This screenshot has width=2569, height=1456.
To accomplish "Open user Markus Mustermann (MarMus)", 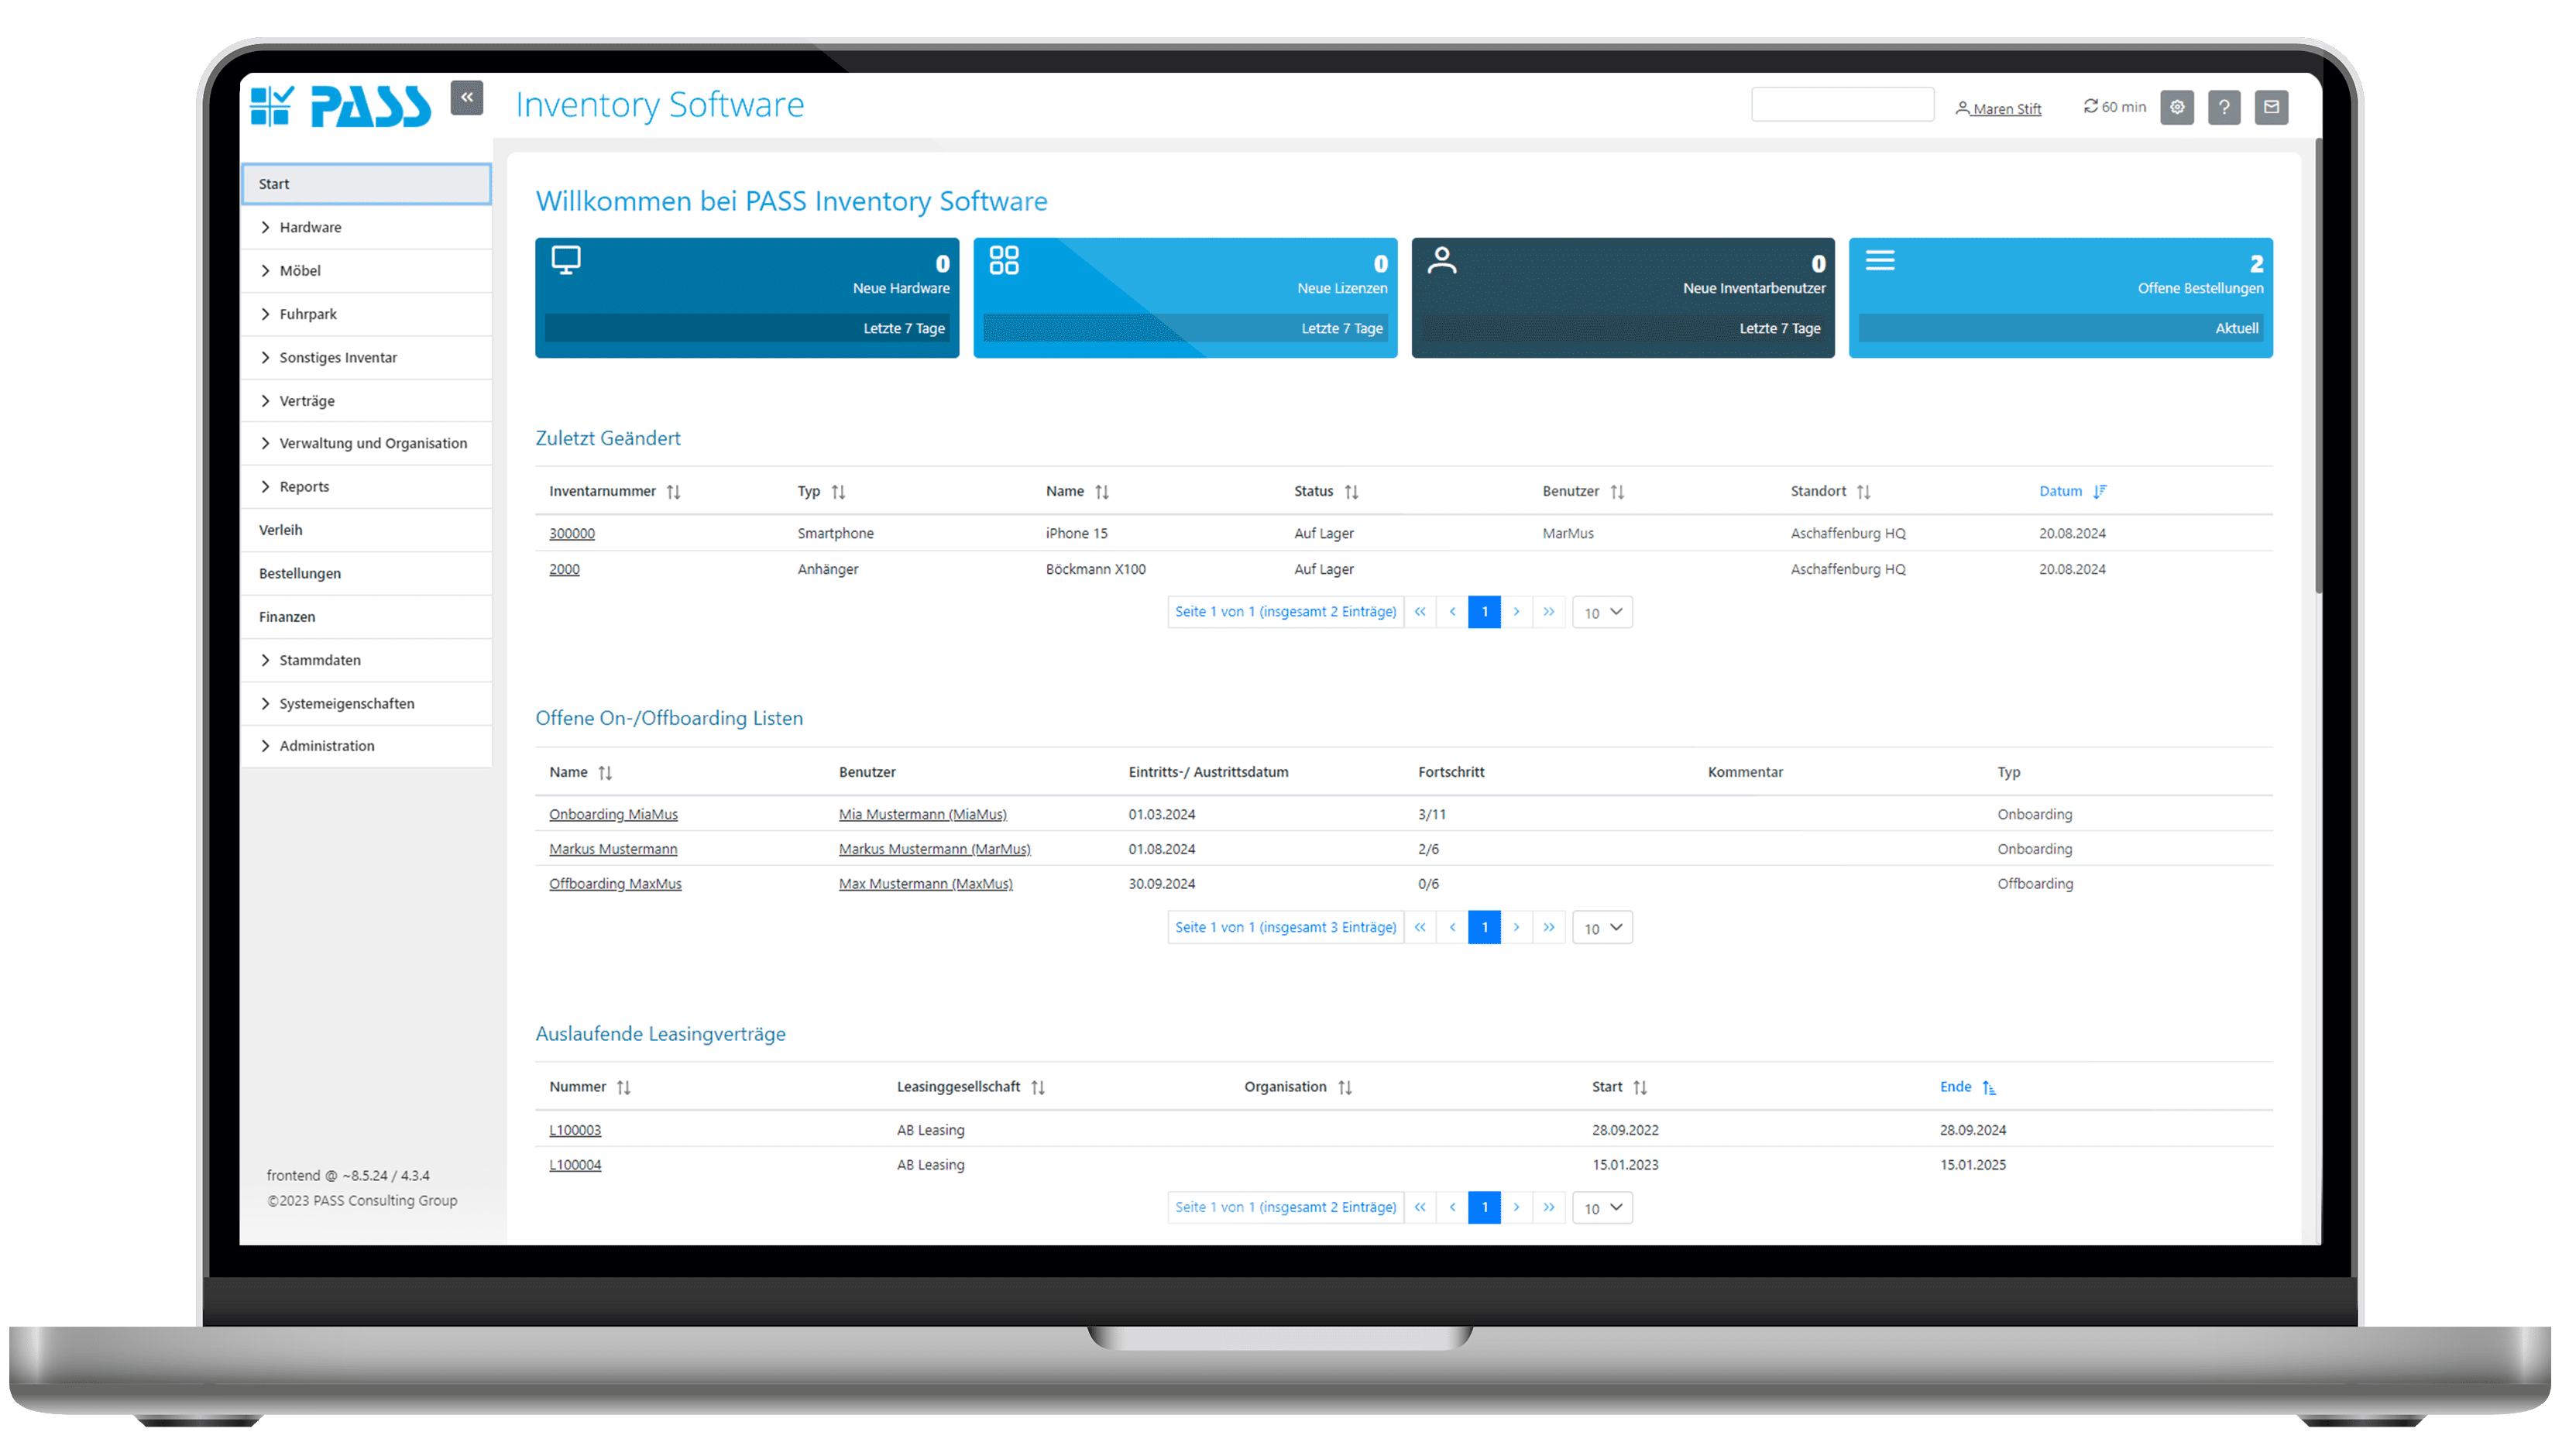I will click(x=935, y=850).
